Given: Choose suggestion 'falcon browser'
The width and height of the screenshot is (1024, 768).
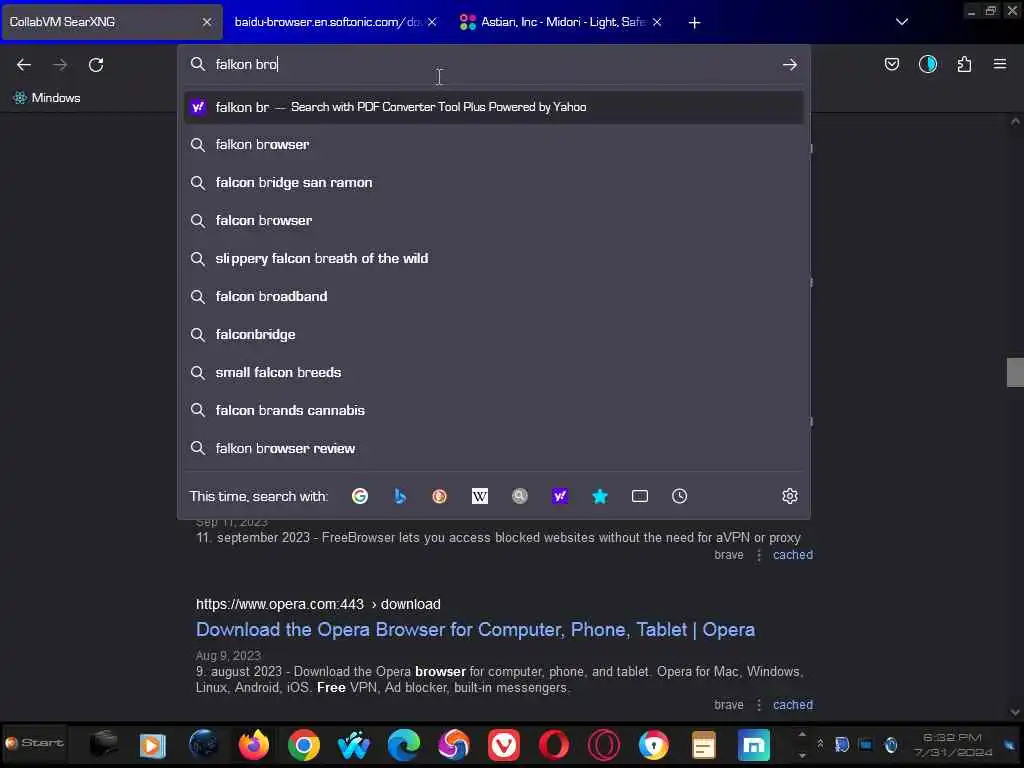Looking at the screenshot, I should click(493, 220).
